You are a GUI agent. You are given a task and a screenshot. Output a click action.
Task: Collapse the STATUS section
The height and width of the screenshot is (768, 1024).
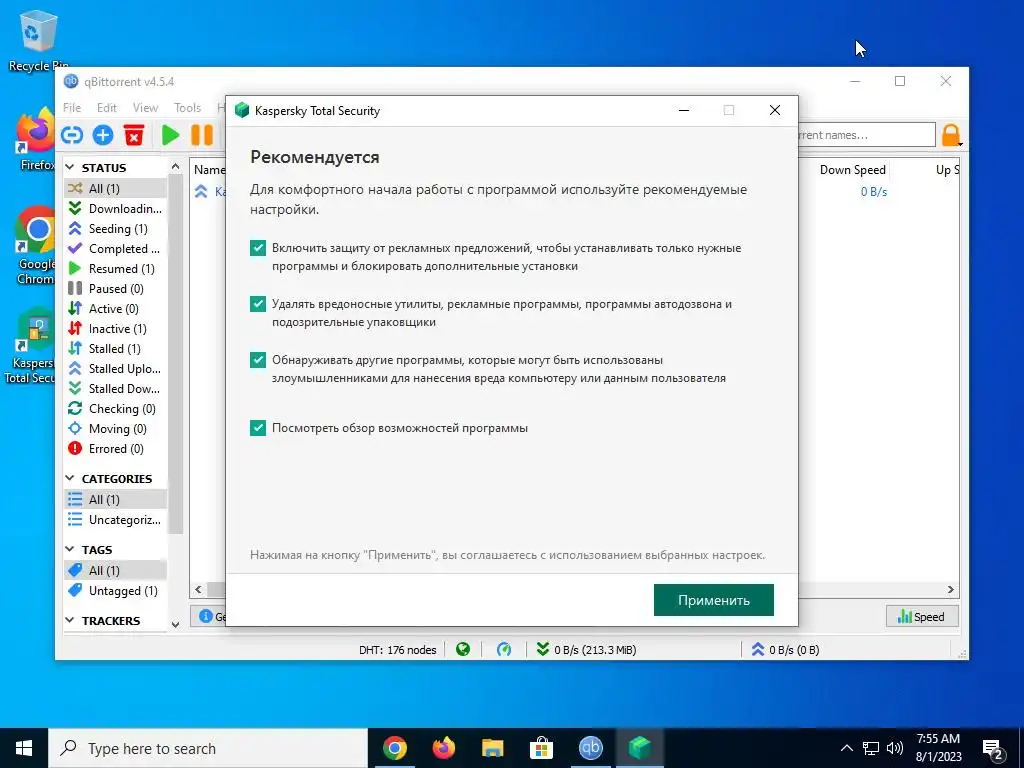pyautogui.click(x=70, y=168)
